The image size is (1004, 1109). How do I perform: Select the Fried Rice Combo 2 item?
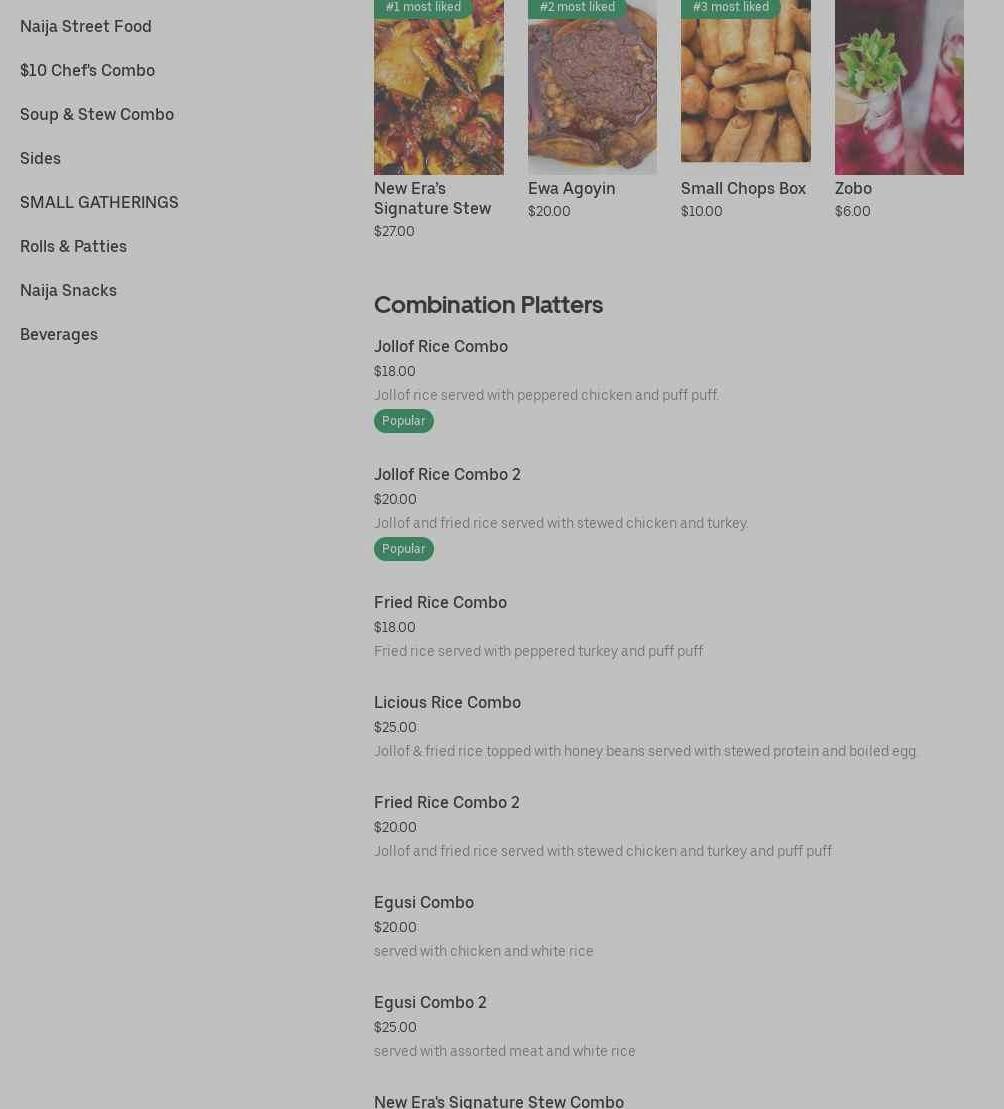(x=446, y=803)
